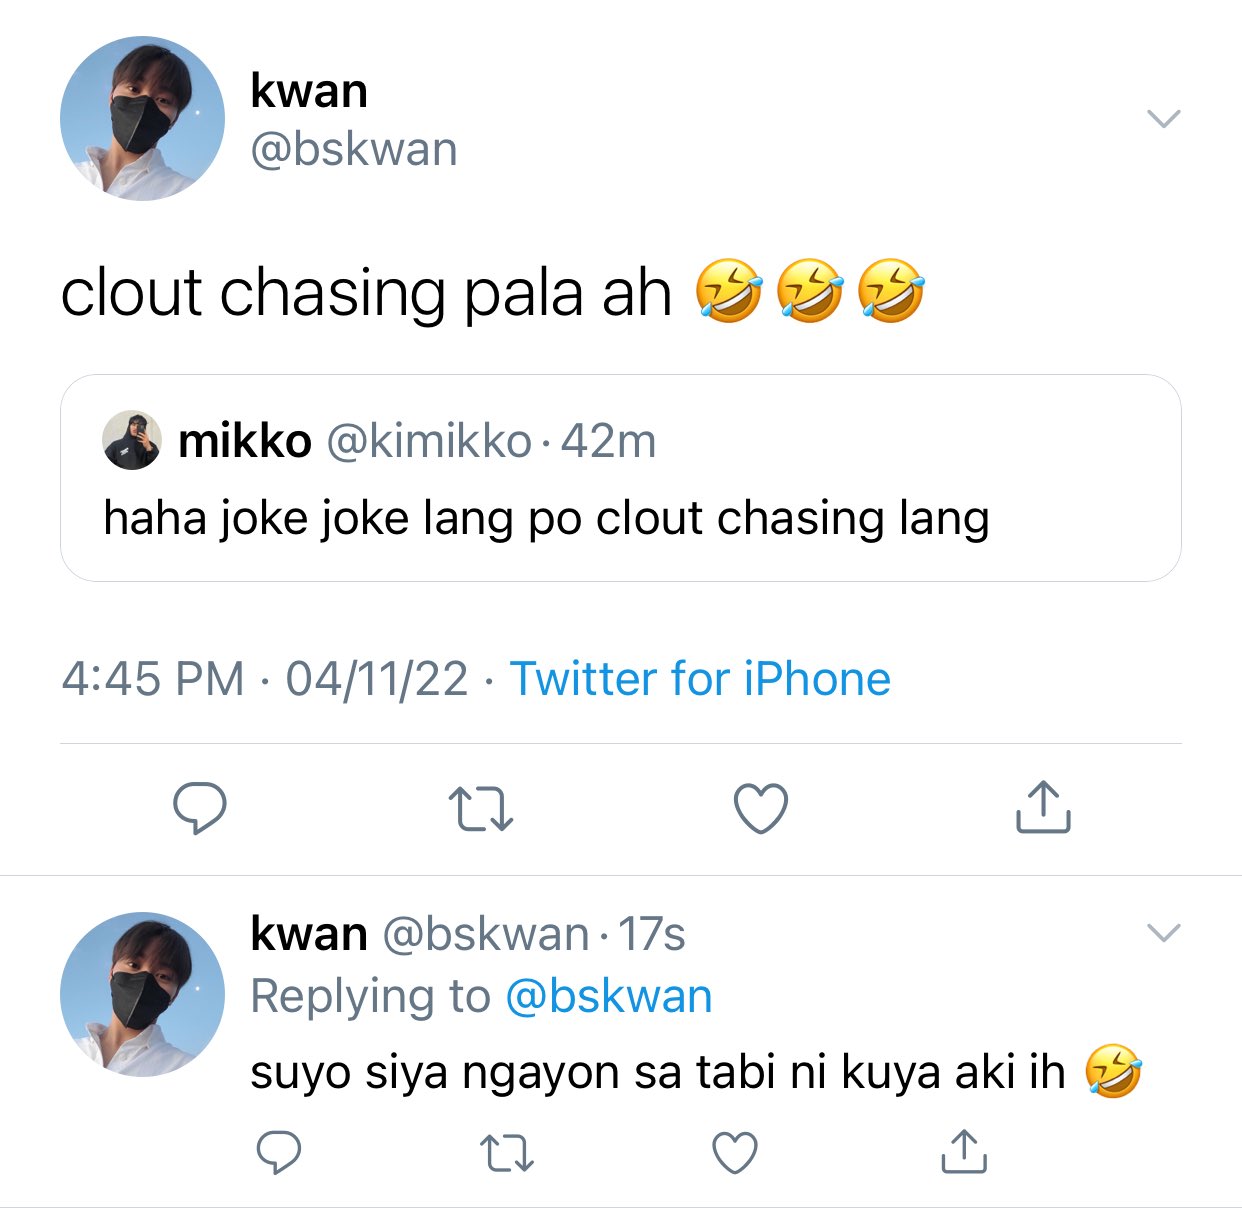
Task: Share the suyo siya reply tweet
Action: pyautogui.click(x=964, y=1151)
